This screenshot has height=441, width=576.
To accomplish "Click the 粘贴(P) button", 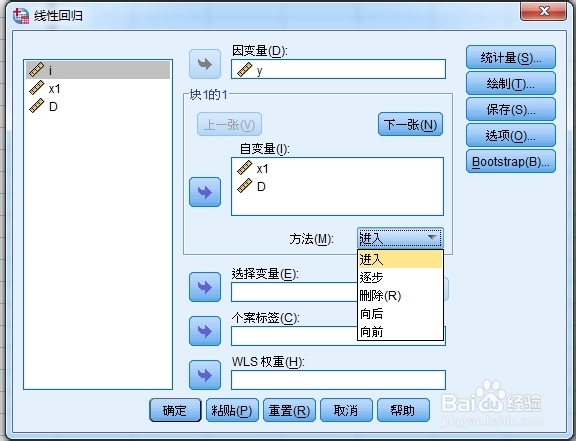I will 232,410.
